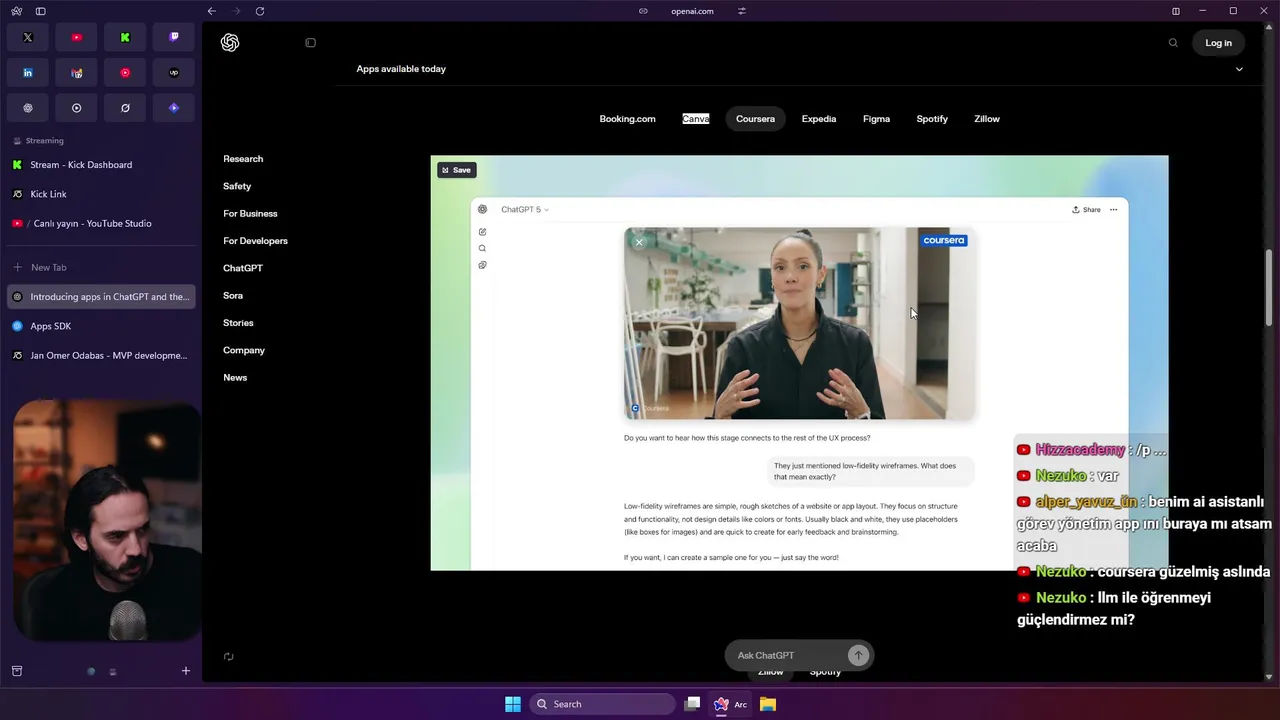
Task: Open the LinkedIn pinned favorite
Action: pyautogui.click(x=28, y=72)
